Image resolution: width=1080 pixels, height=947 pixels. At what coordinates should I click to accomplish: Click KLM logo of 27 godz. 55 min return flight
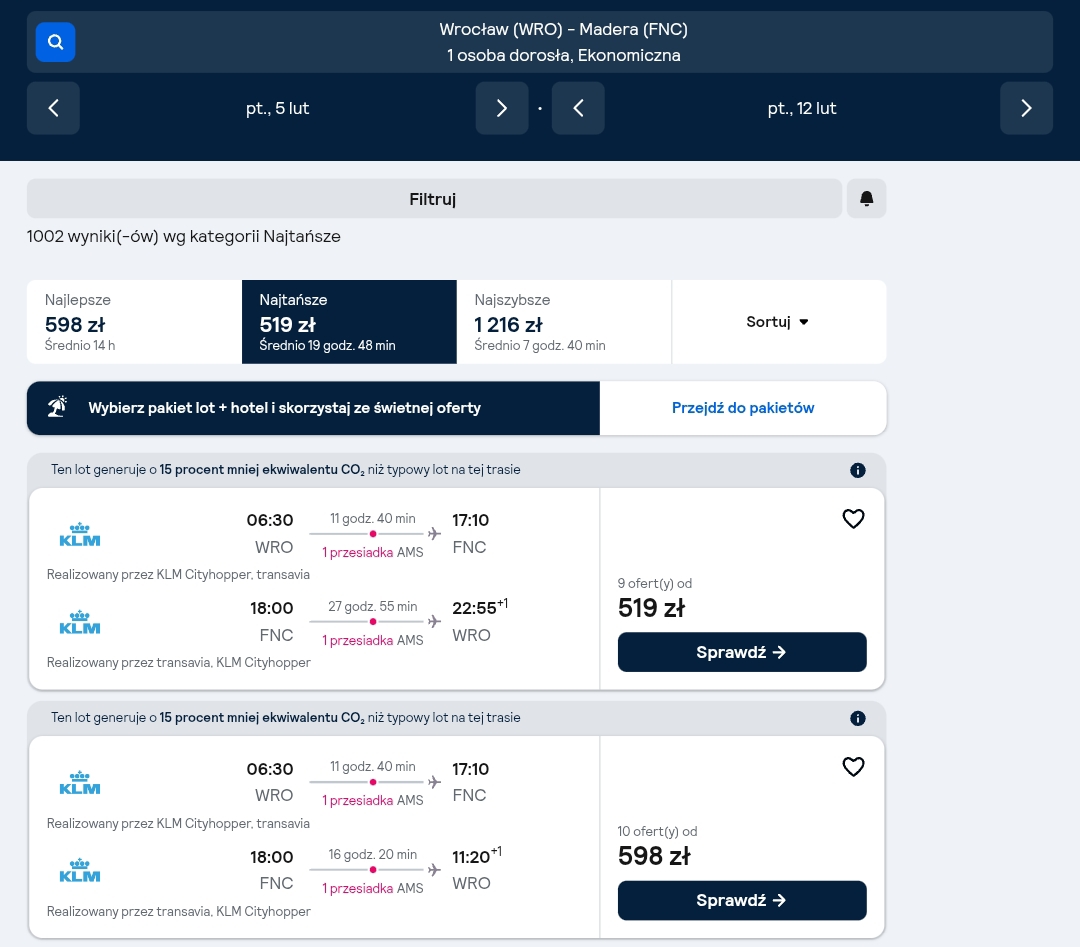pos(80,622)
